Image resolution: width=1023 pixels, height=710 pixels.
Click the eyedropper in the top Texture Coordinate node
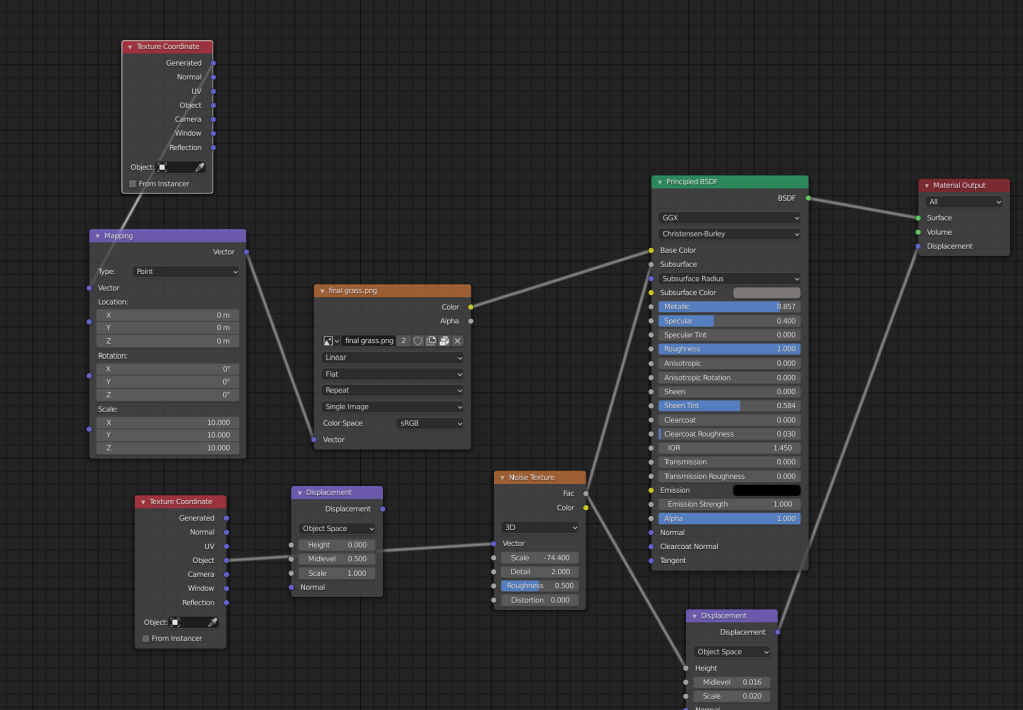tap(199, 167)
